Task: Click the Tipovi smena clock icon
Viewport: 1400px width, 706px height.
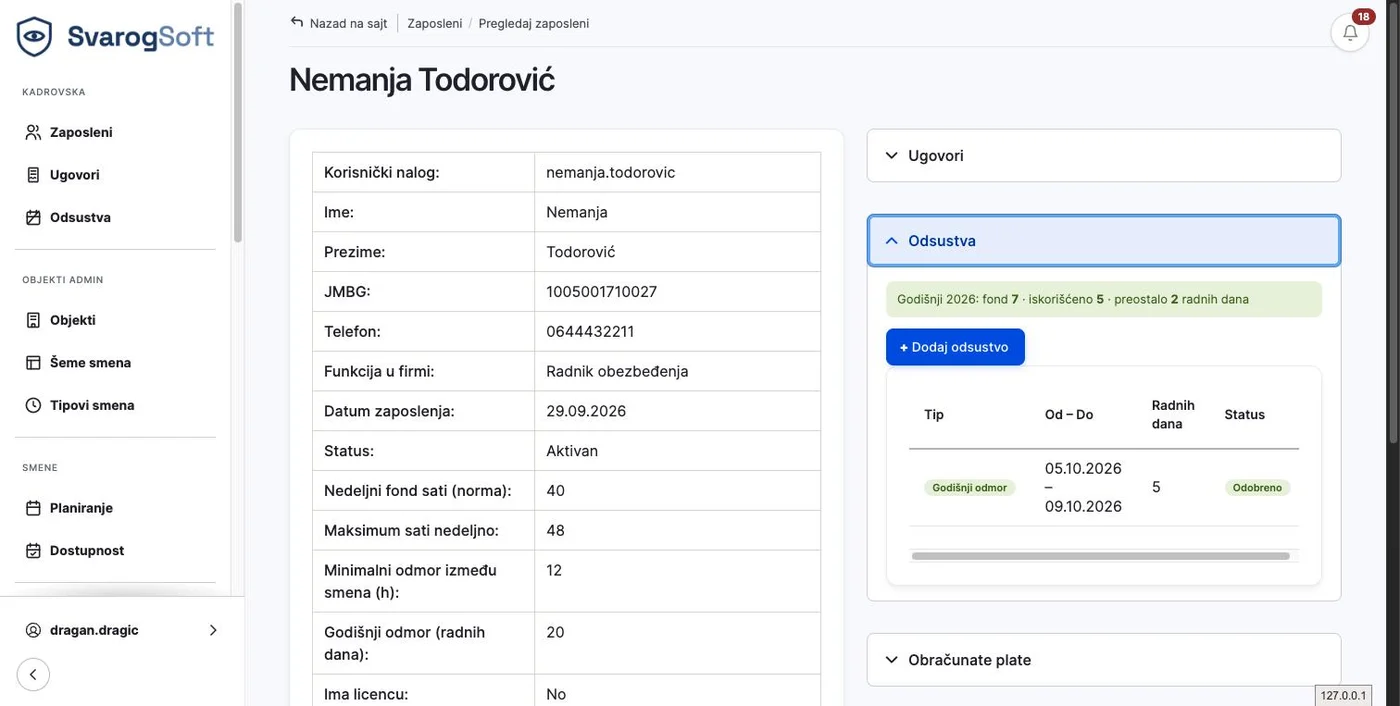Action: coord(33,405)
